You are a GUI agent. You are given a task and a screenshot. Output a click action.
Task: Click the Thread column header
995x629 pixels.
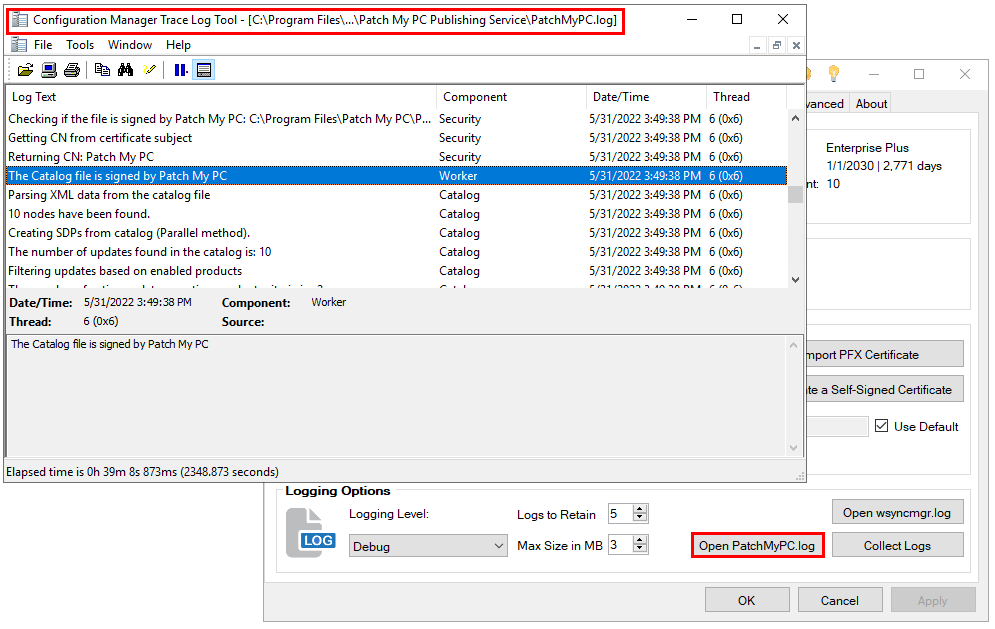[746, 96]
